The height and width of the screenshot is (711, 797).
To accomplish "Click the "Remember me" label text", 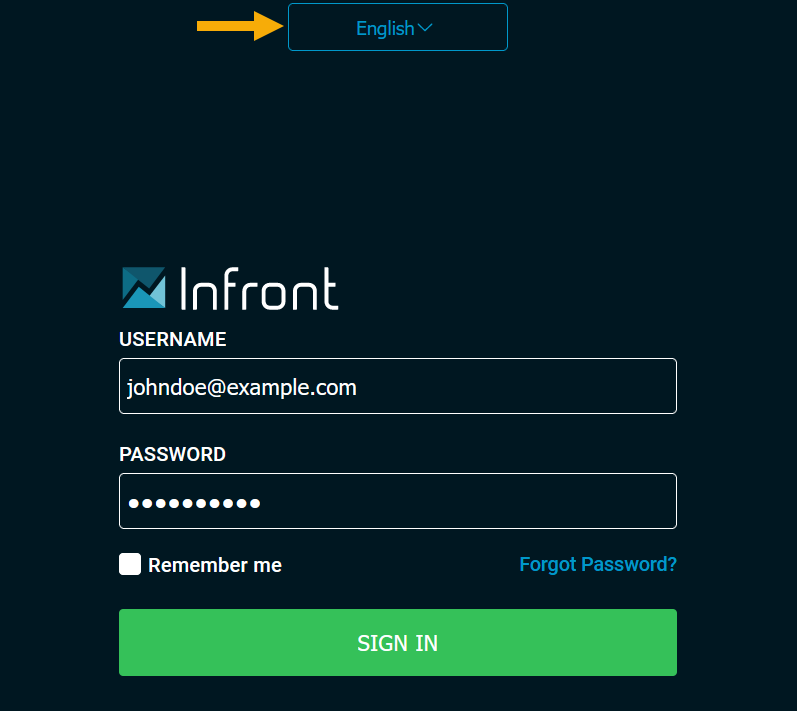I will pyautogui.click(x=215, y=565).
